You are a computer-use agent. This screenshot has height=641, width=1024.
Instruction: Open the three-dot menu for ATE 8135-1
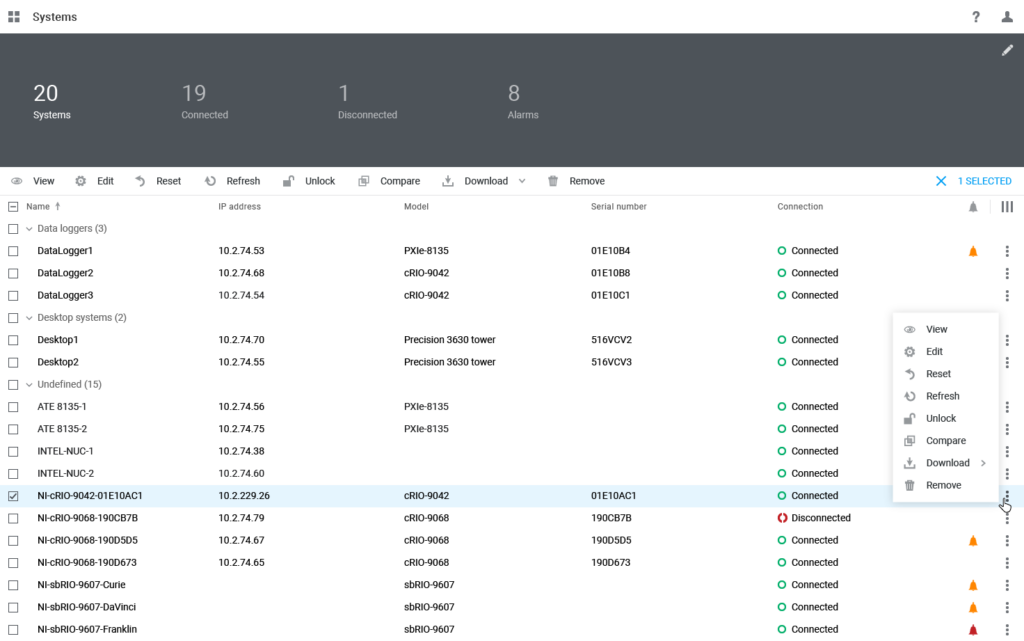click(1007, 407)
